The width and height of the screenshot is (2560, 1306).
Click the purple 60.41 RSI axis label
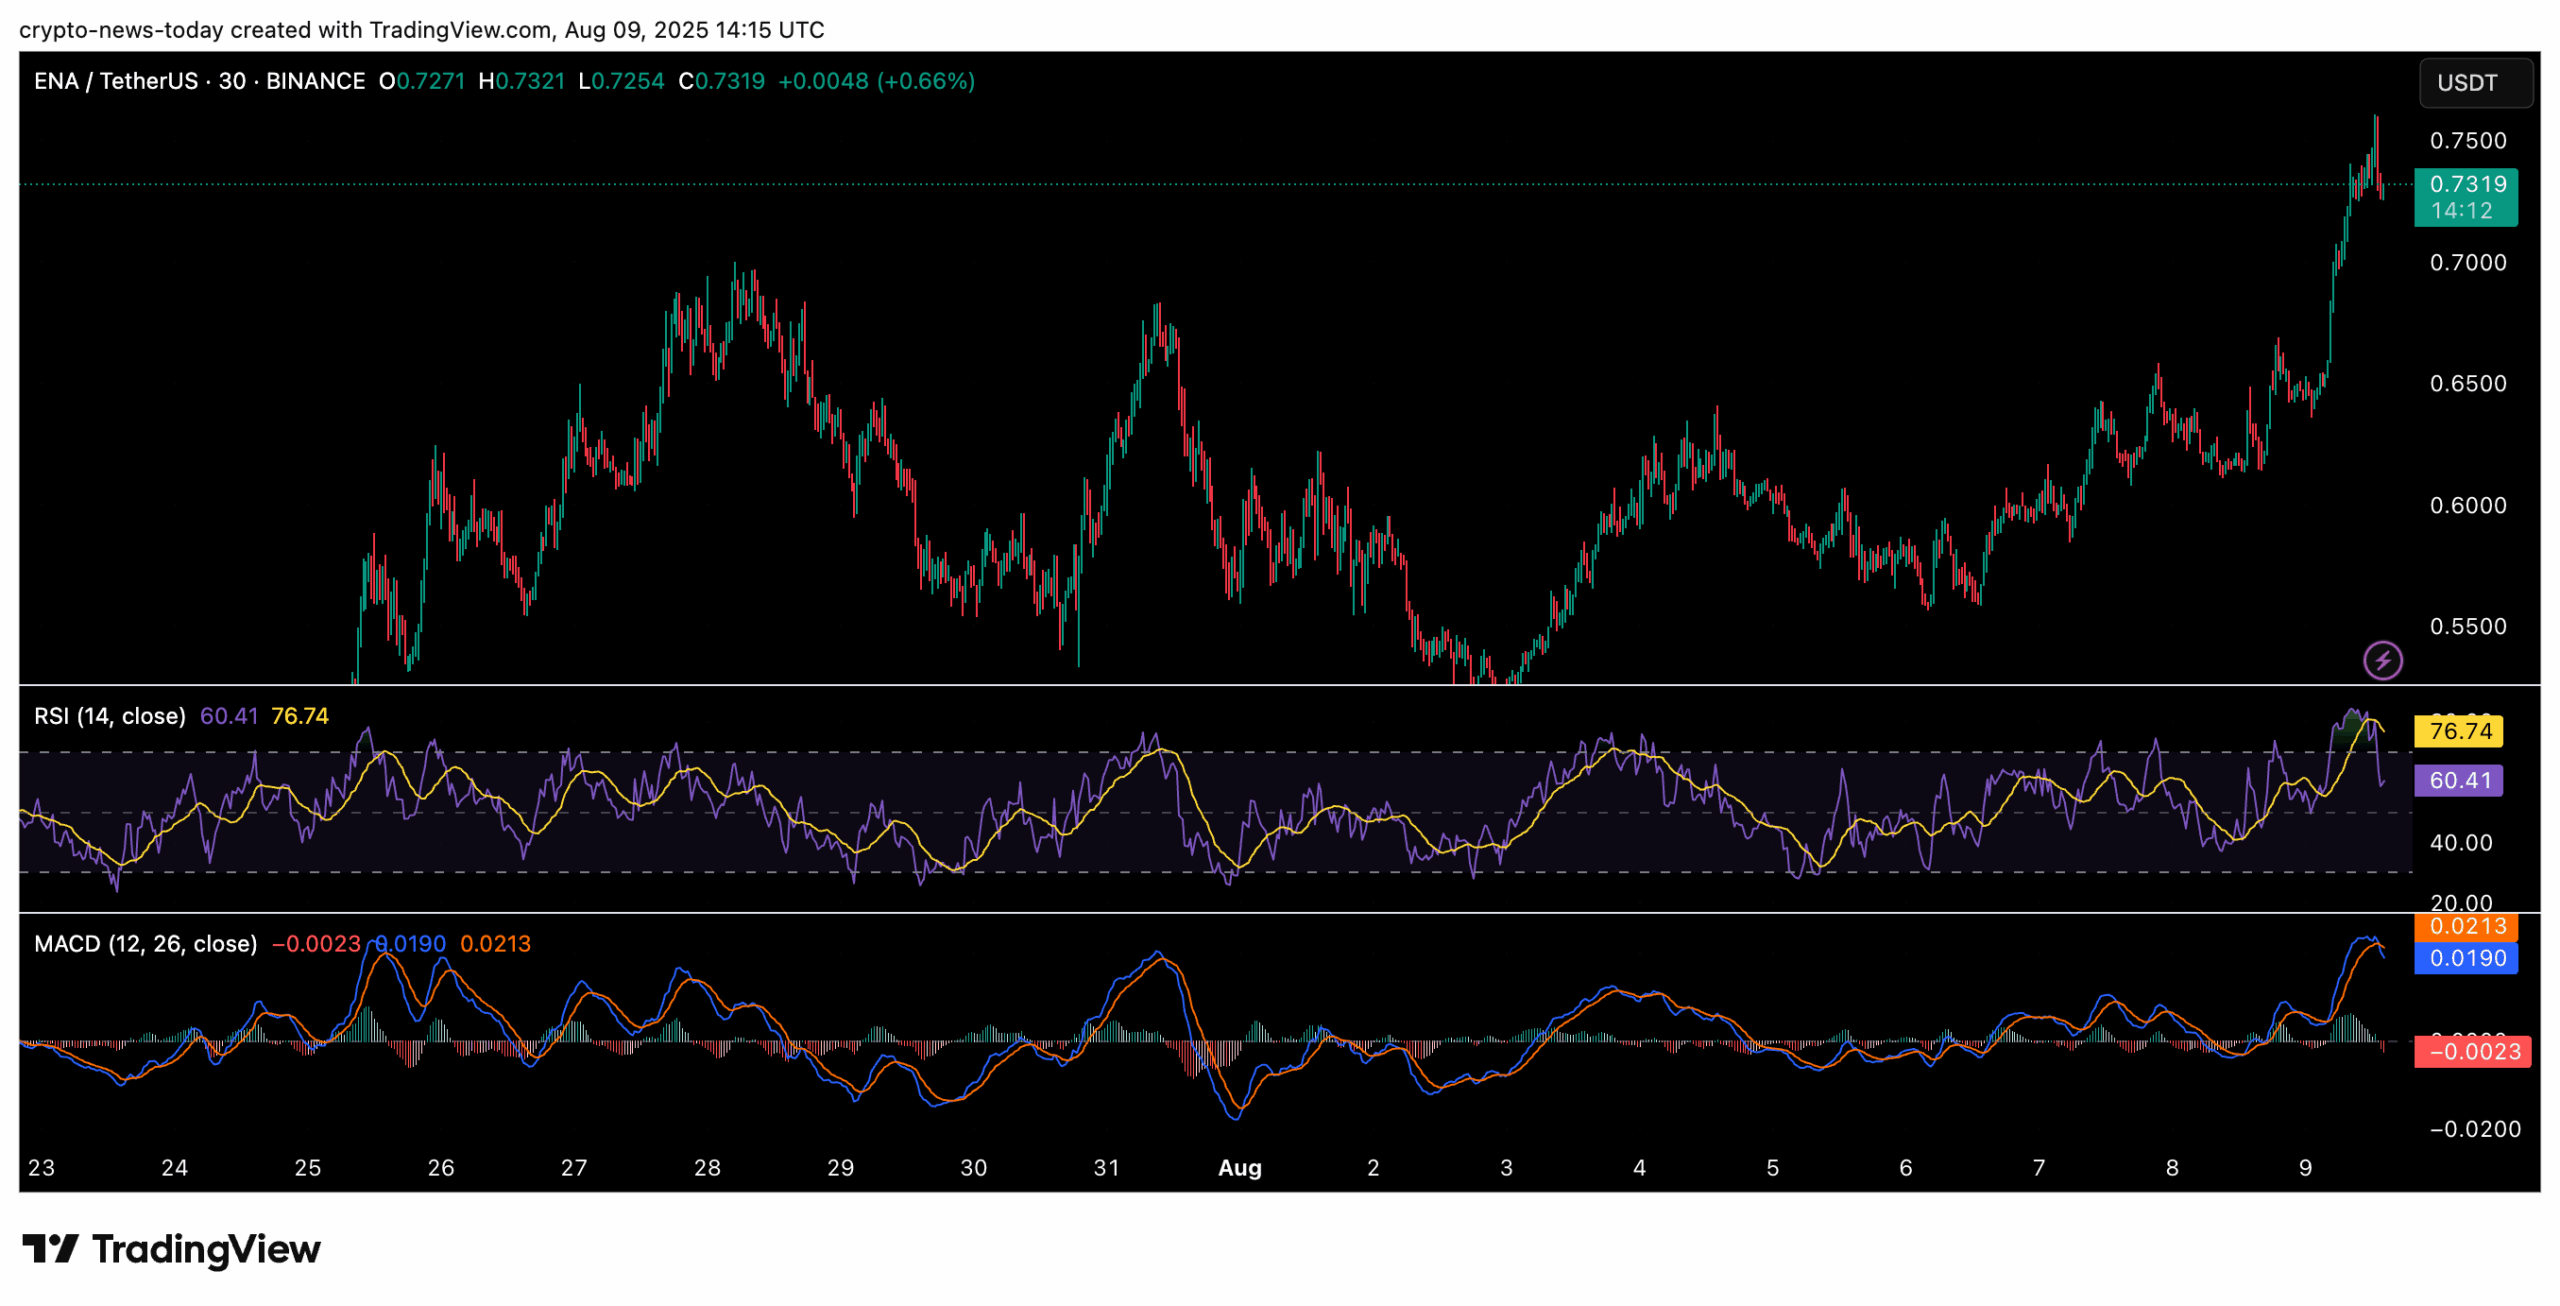pos(2459,780)
